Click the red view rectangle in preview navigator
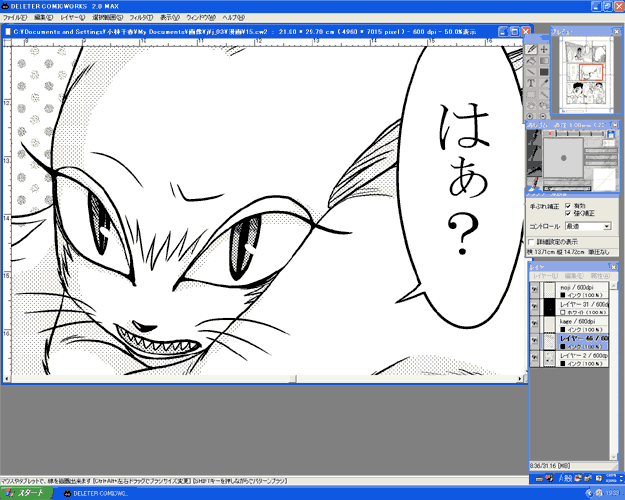Screen dimensions: 625x500 591,73
